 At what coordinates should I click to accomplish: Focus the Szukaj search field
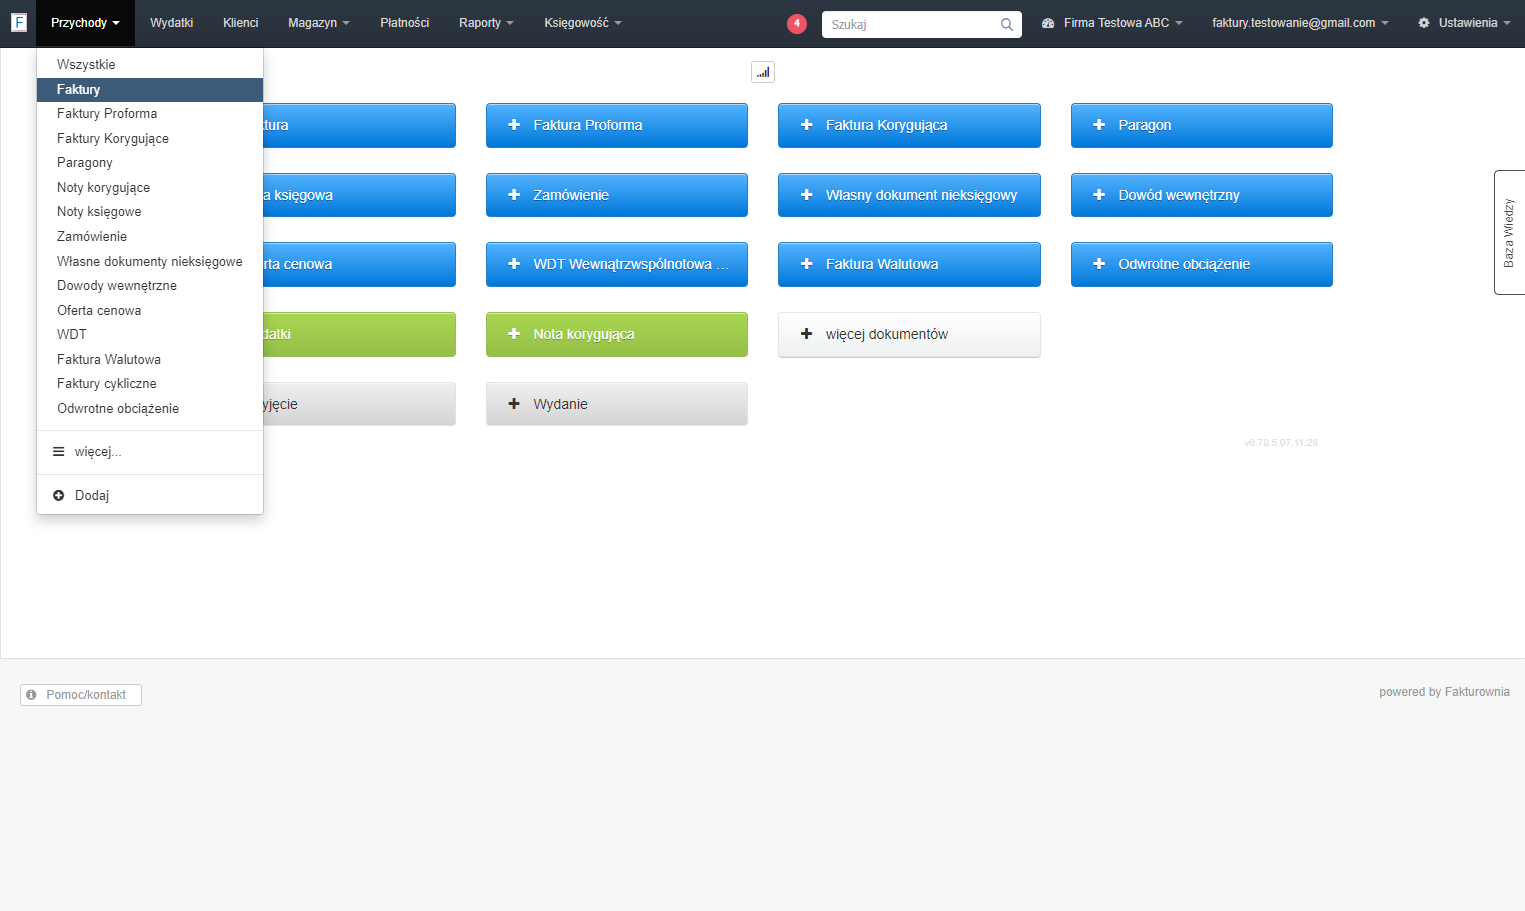click(921, 24)
